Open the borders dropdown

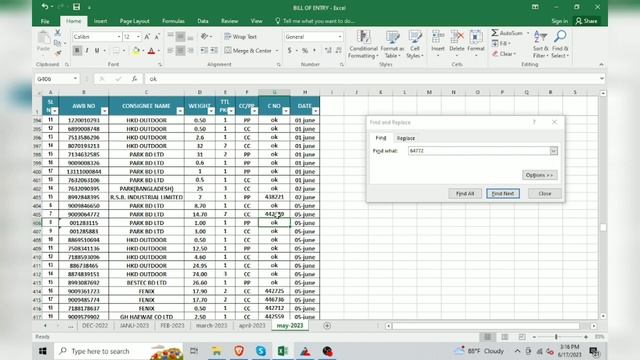tap(124, 51)
